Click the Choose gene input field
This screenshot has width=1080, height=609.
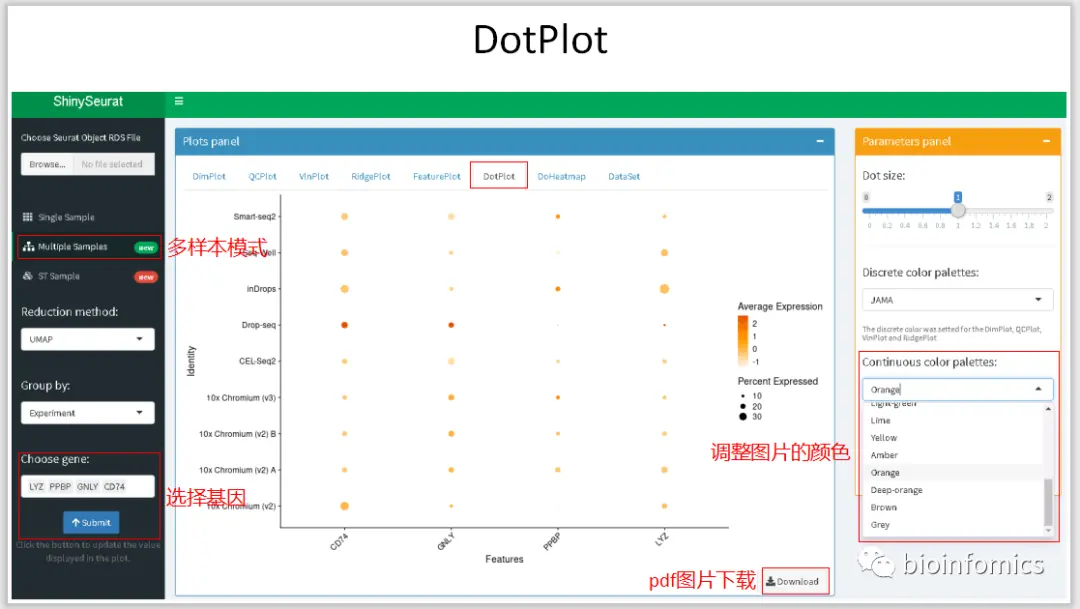tap(87, 486)
